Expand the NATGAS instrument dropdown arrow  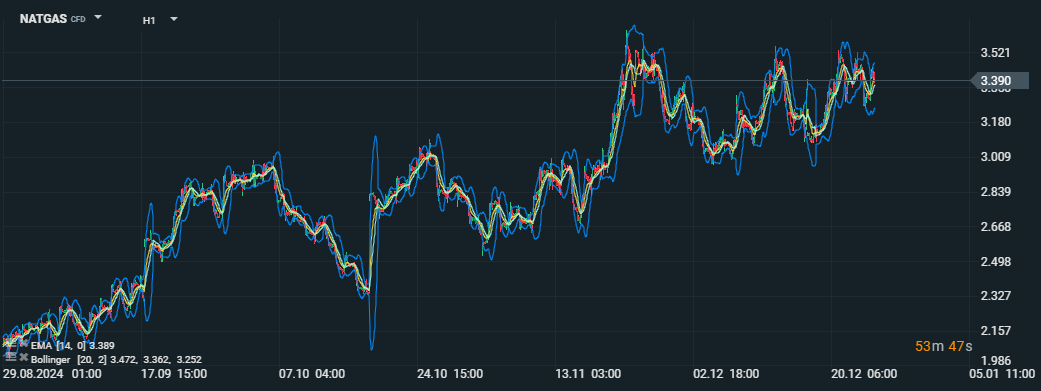tap(98, 18)
